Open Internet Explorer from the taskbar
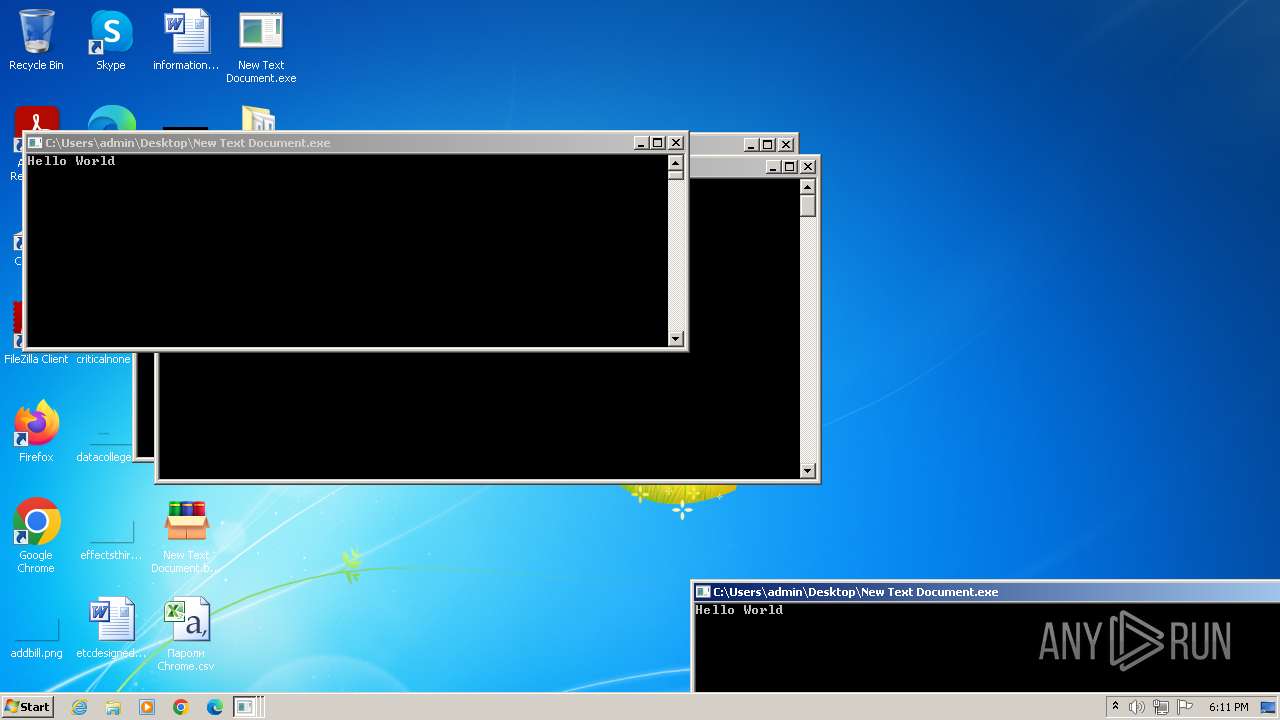This screenshot has width=1280, height=720. [79, 707]
